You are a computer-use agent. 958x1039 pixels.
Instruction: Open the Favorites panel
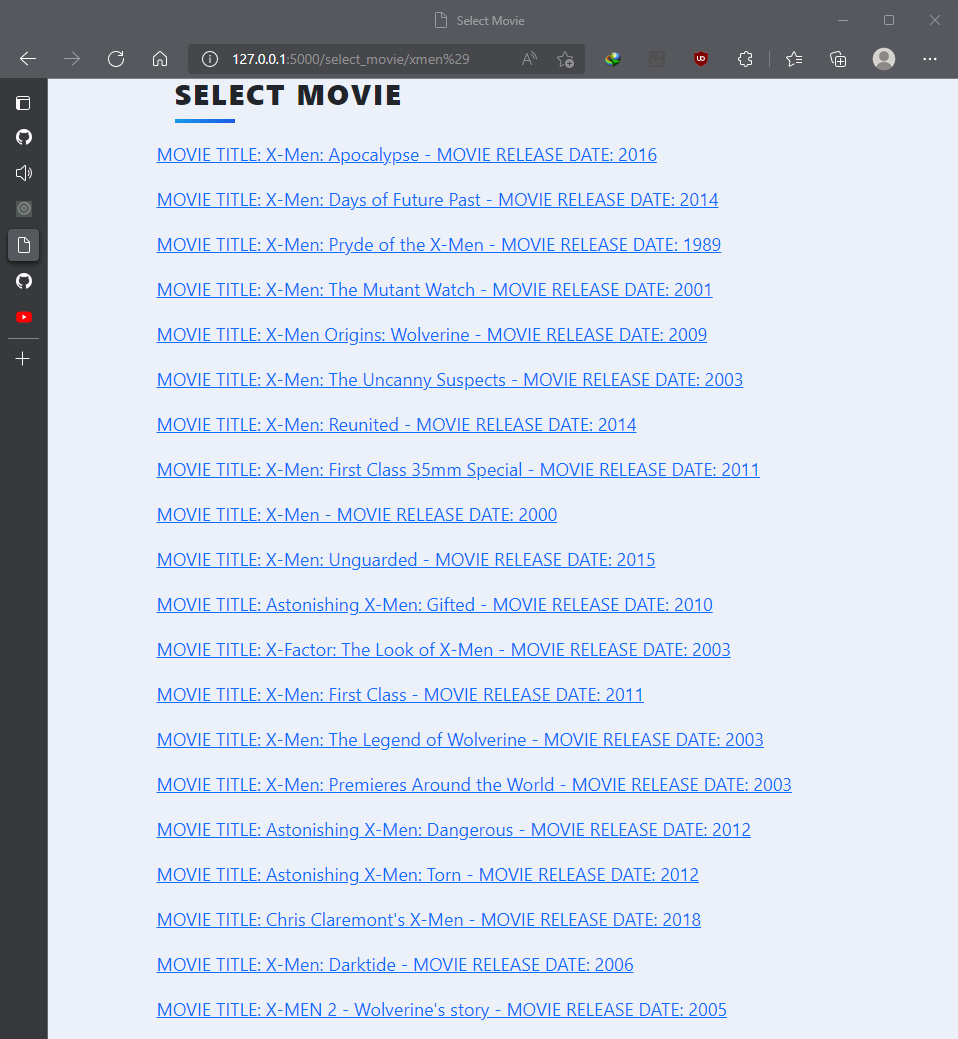[x=793, y=59]
